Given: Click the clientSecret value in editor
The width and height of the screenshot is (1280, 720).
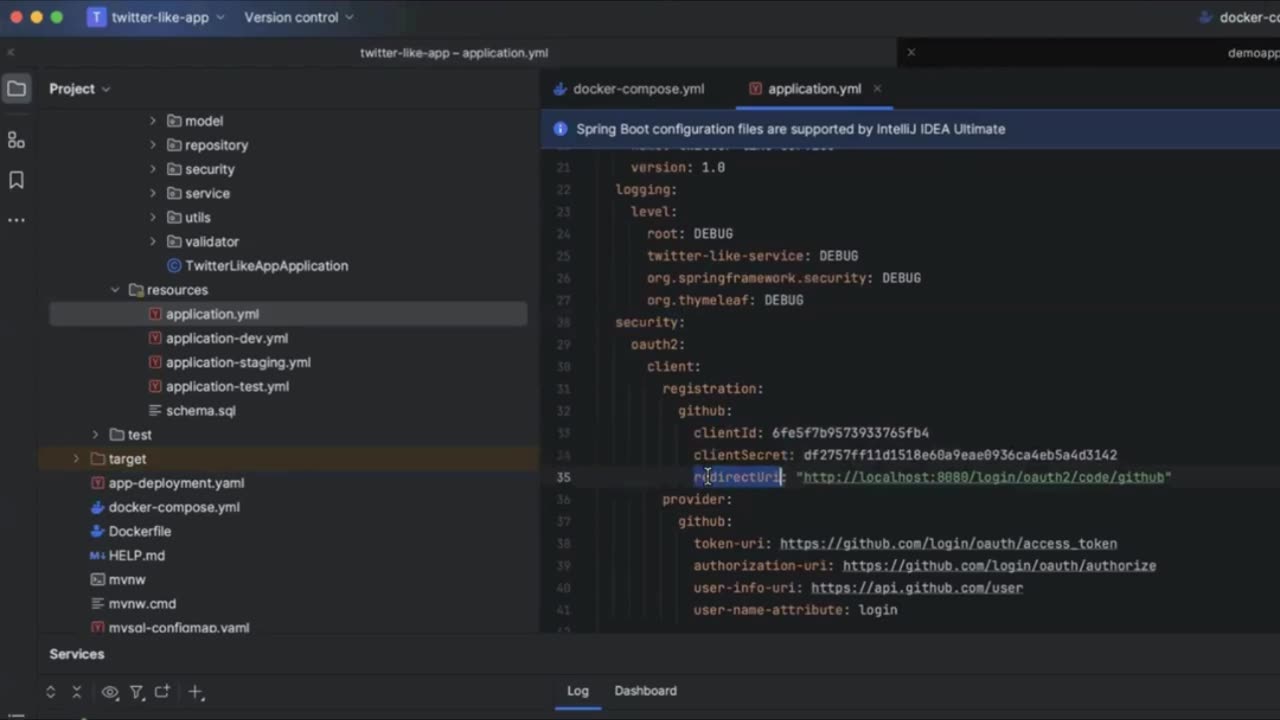Looking at the screenshot, I should tap(960, 455).
